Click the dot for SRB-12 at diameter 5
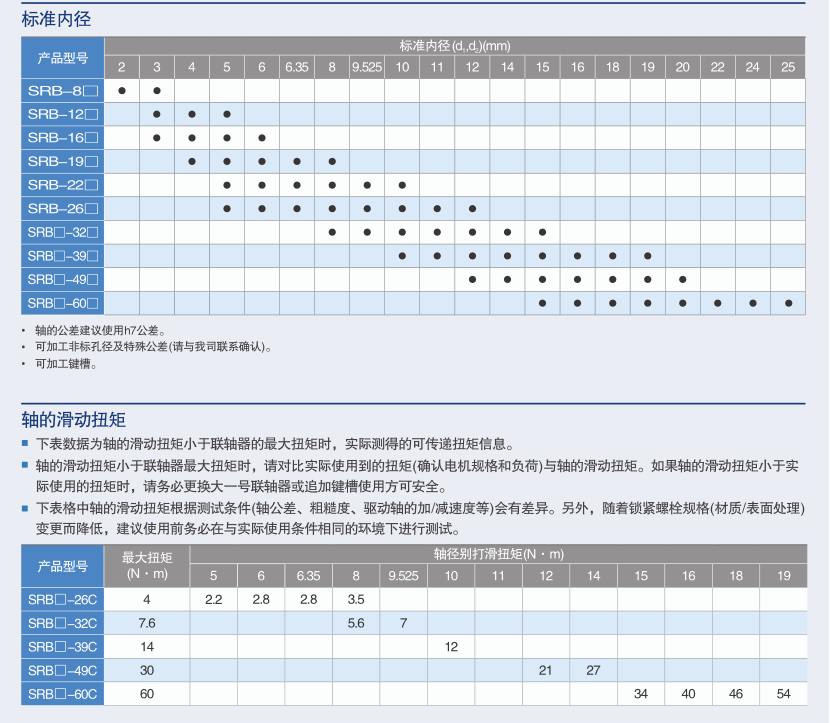The image size is (830, 723). pyautogui.click(x=227, y=114)
